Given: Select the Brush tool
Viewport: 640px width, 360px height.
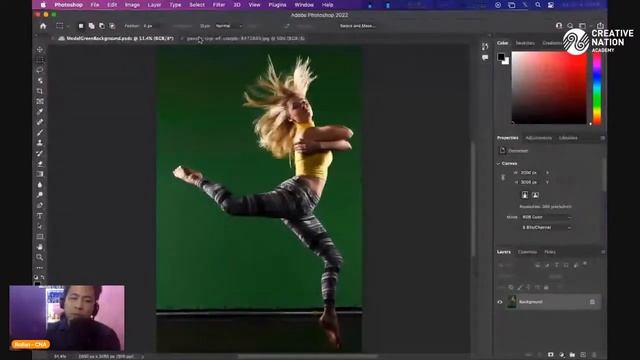Looking at the screenshot, I should click(40, 132).
